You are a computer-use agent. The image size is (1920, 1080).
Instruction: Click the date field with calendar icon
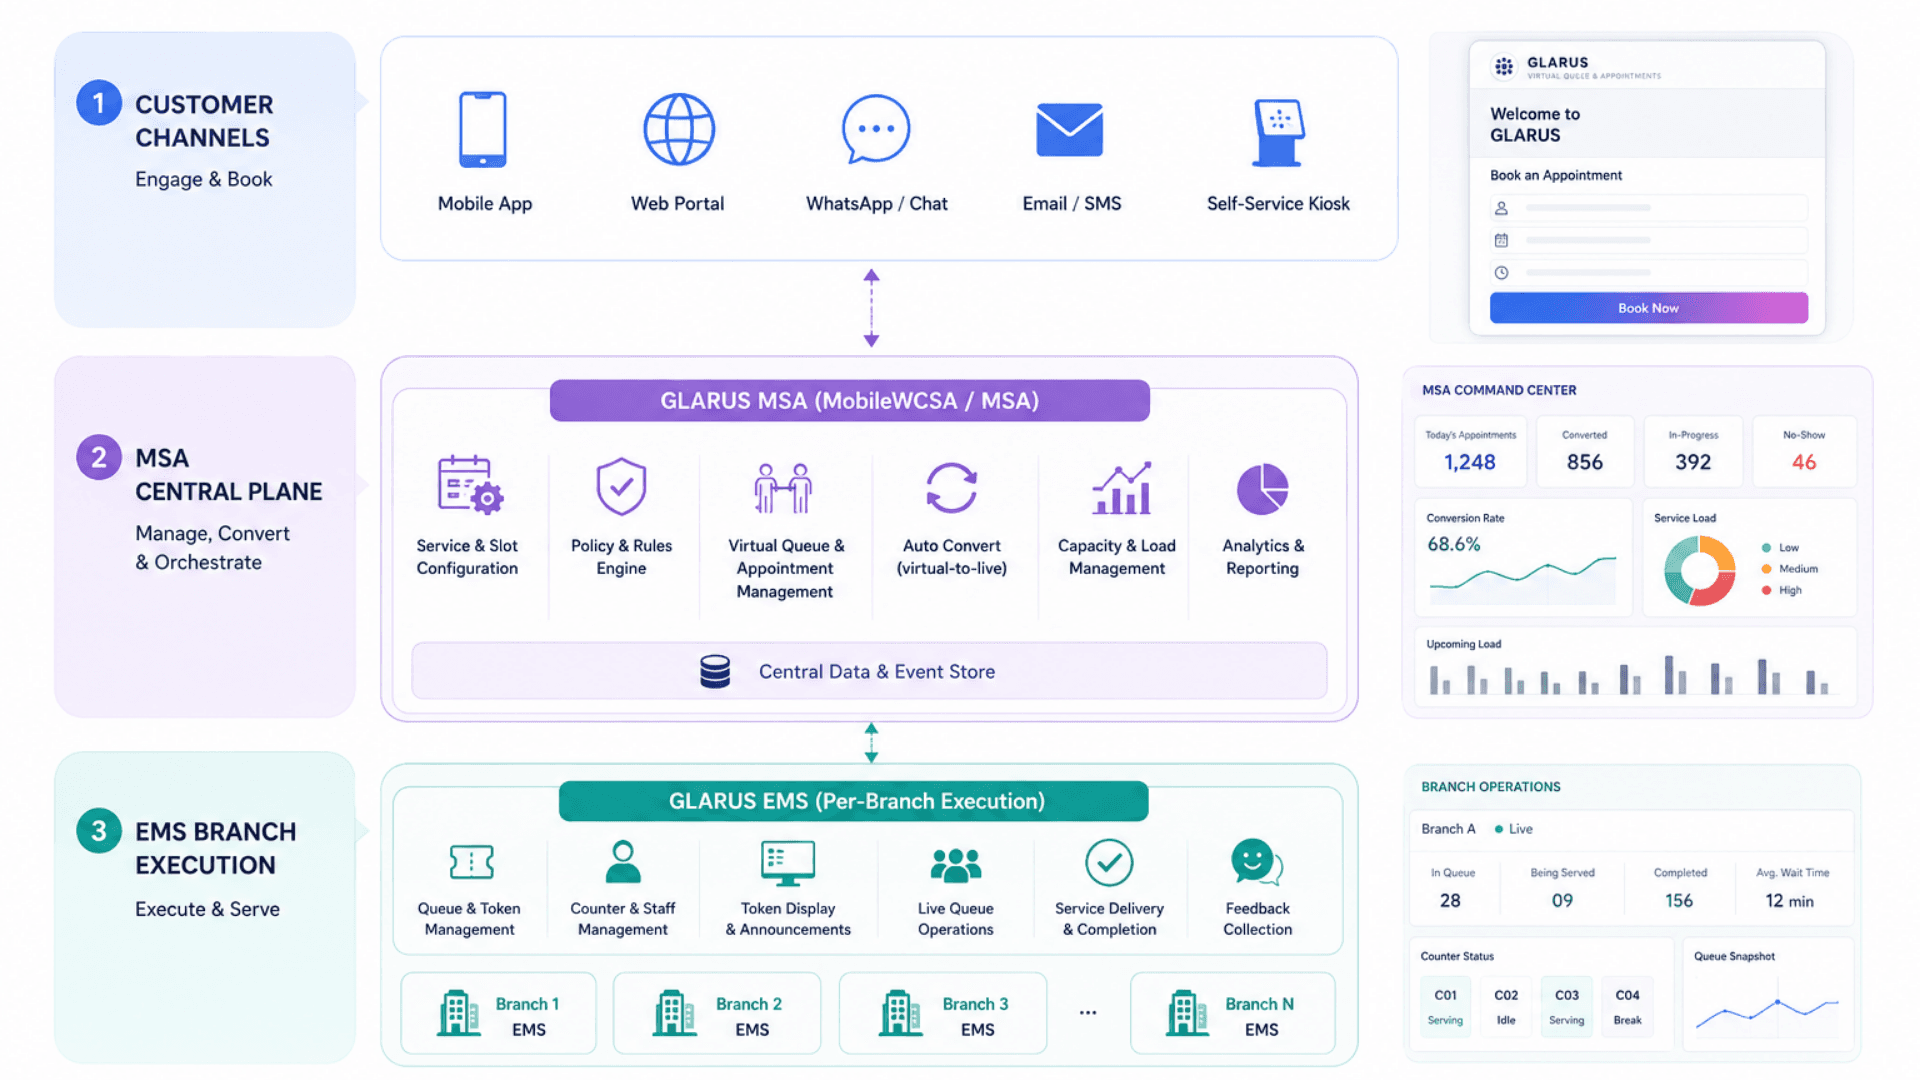1648,240
